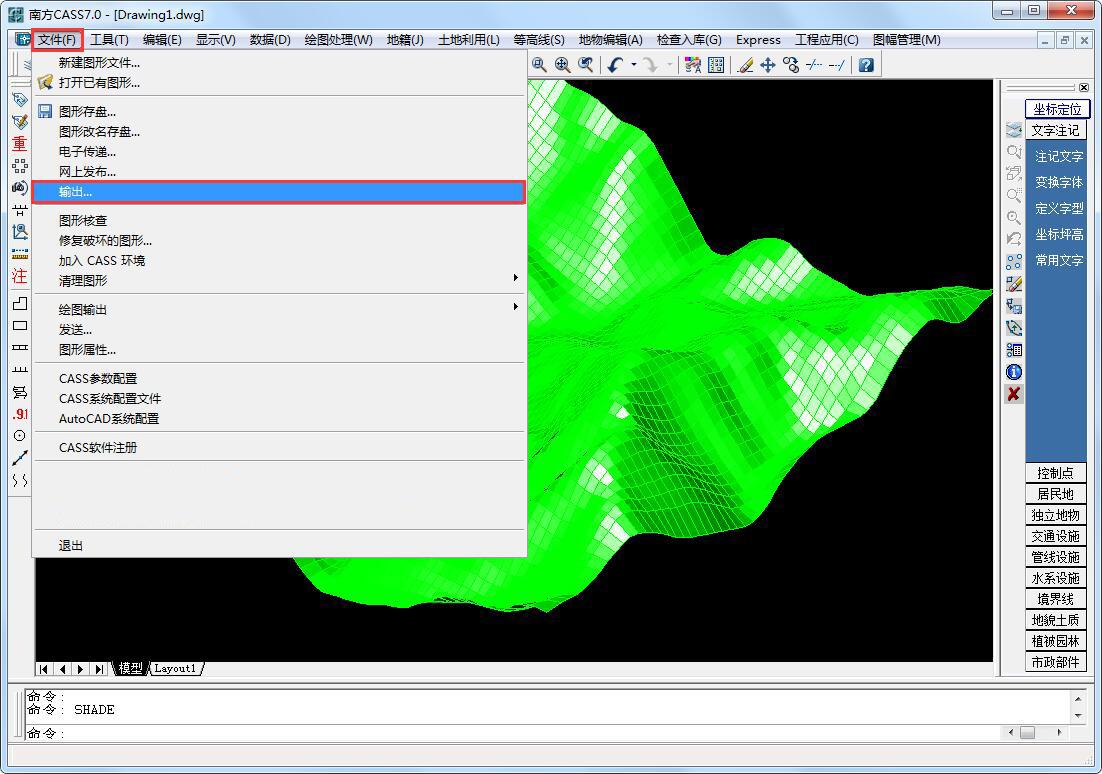Click the red 注 annotation icon
This screenshot has width=1102, height=774.
[20, 276]
